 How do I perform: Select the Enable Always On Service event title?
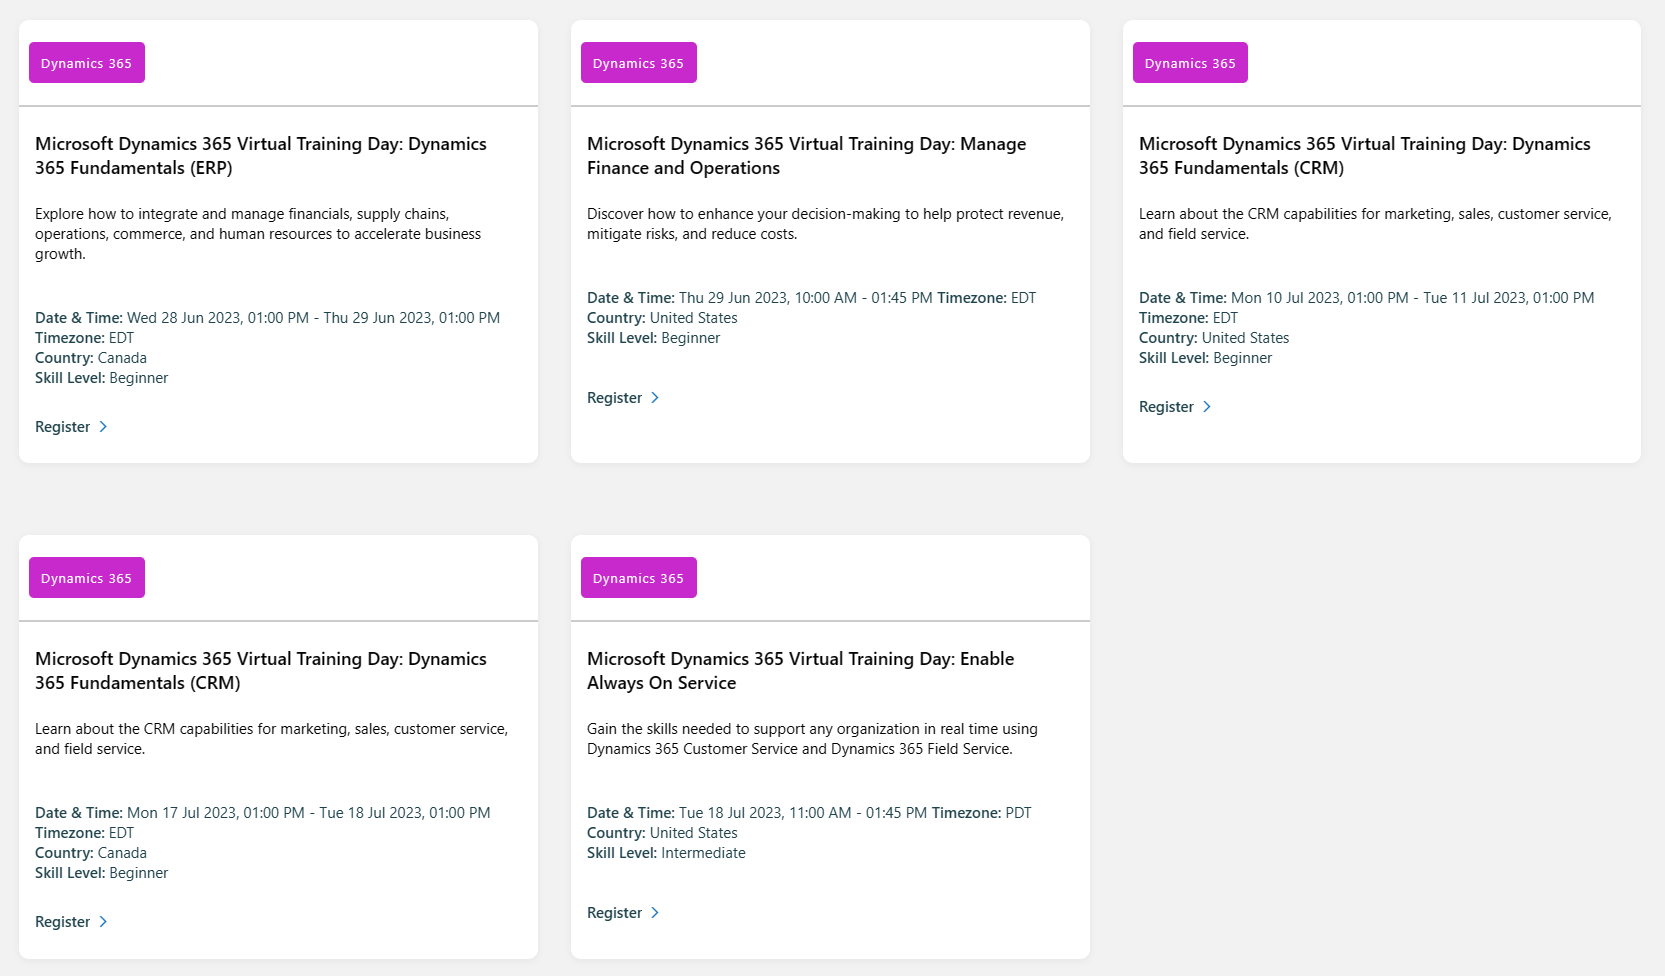[x=800, y=670]
